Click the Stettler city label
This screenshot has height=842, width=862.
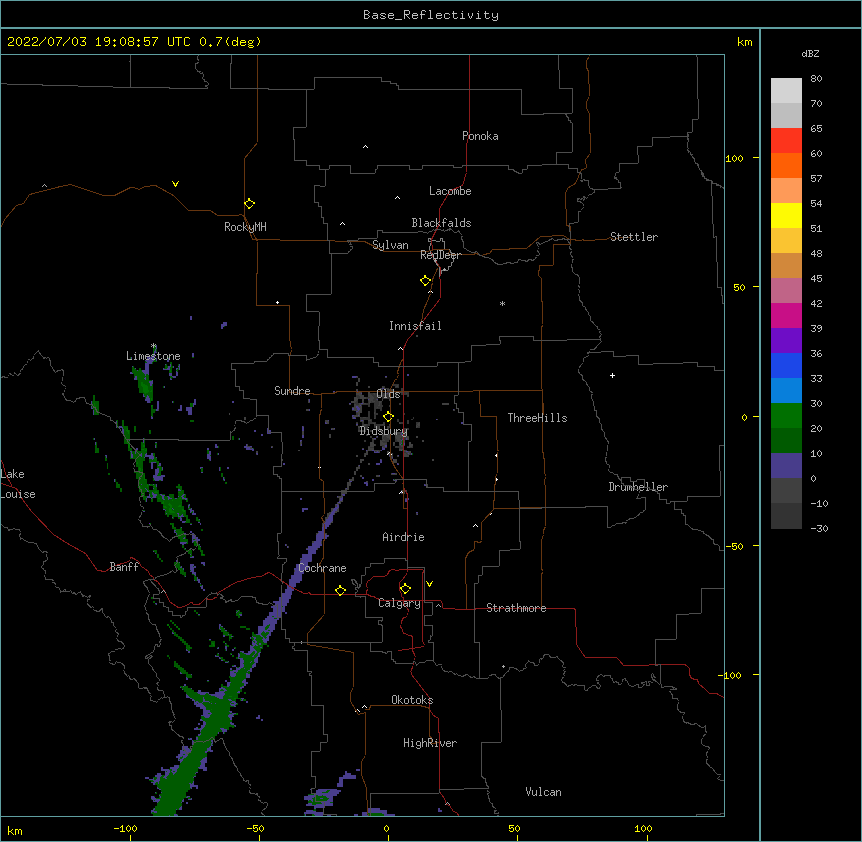tap(634, 237)
